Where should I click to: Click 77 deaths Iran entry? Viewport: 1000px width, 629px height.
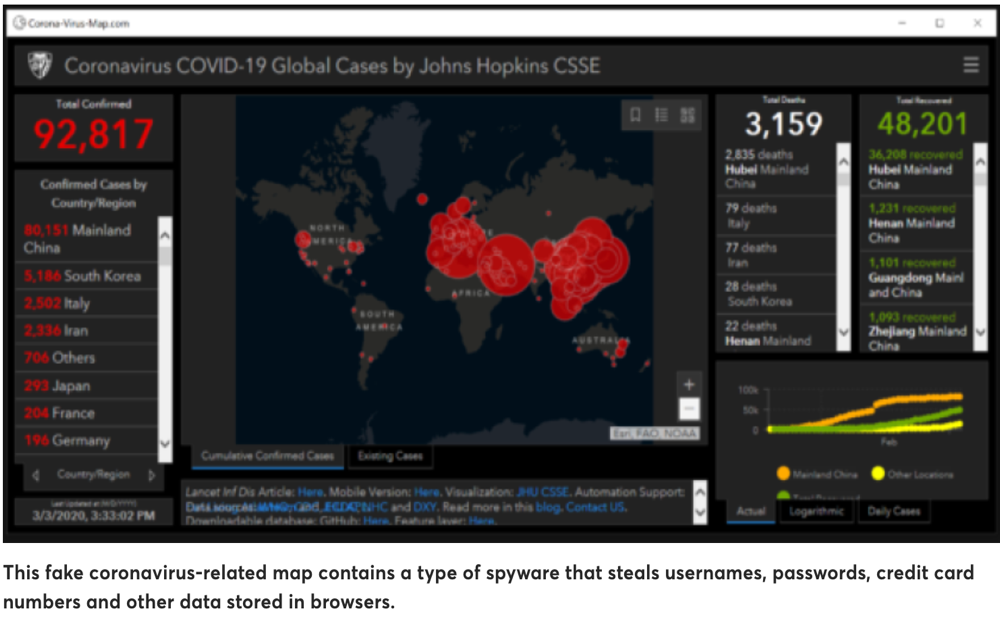click(776, 255)
